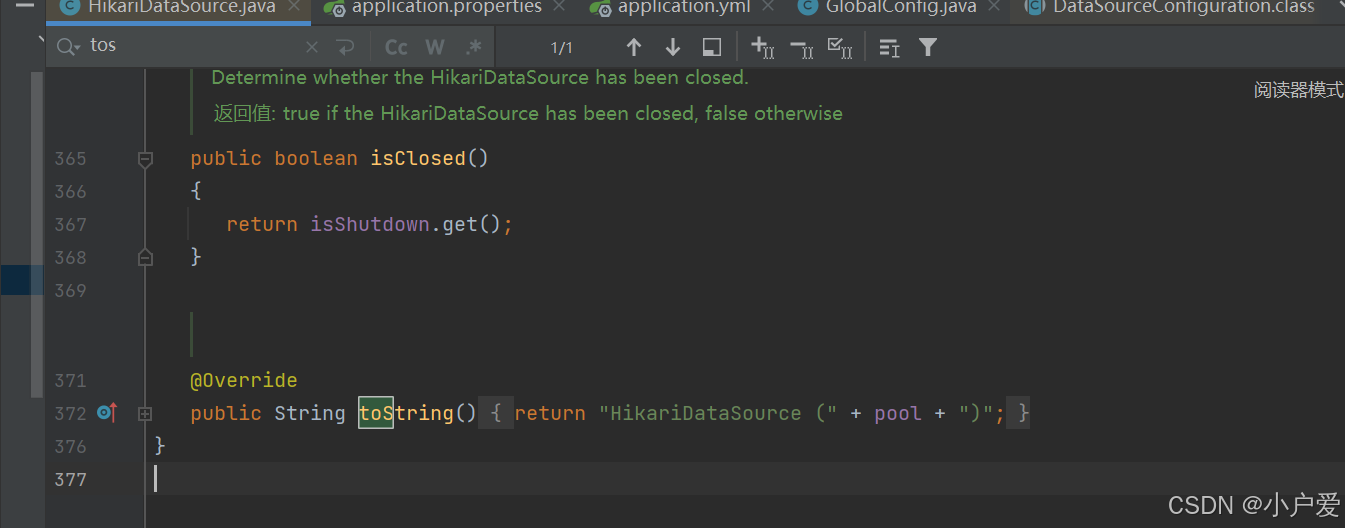Click the highlighted 'toString' method name

coord(417,413)
